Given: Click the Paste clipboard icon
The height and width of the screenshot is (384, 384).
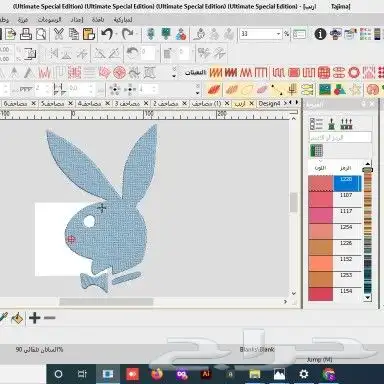Looking at the screenshot, I should pyautogui.click(x=89, y=34).
